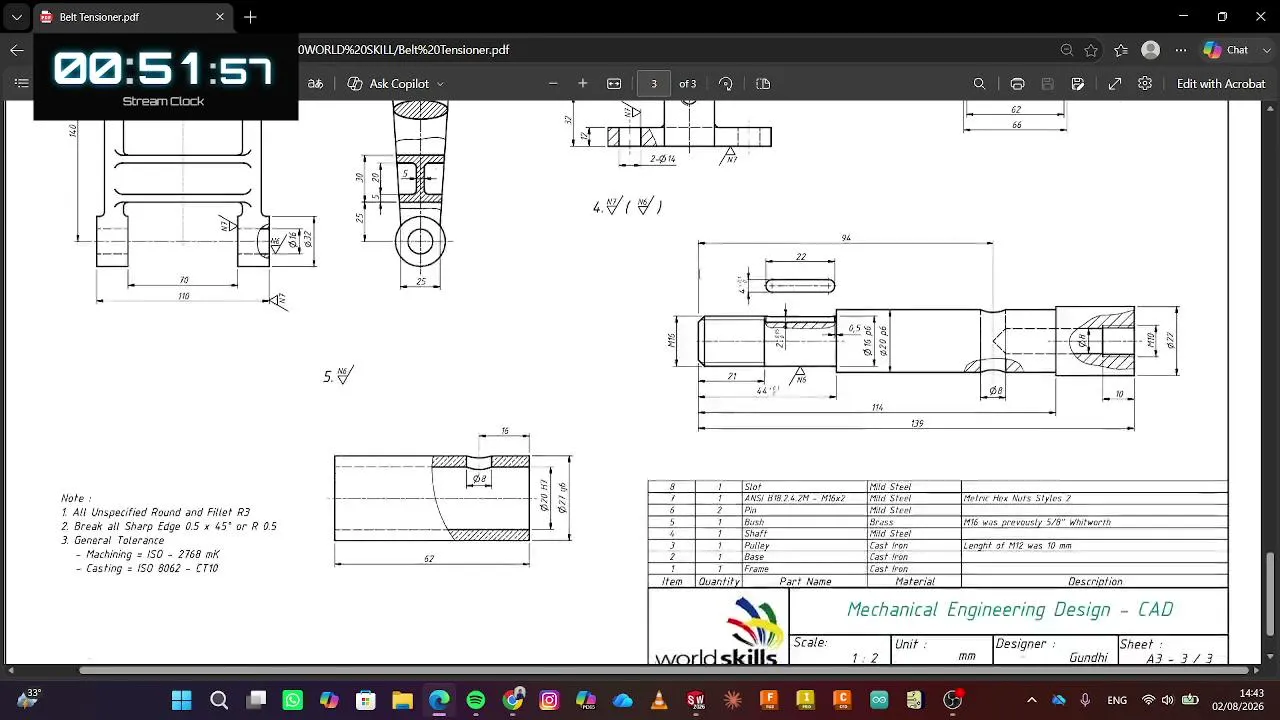Viewport: 1280px width, 720px height.
Task: Click the Save PDF icon
Action: point(1047,84)
